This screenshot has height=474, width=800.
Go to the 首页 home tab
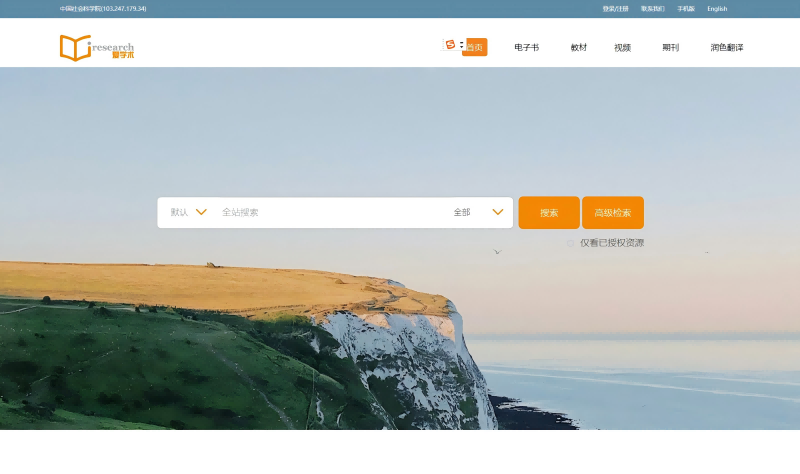click(x=475, y=47)
